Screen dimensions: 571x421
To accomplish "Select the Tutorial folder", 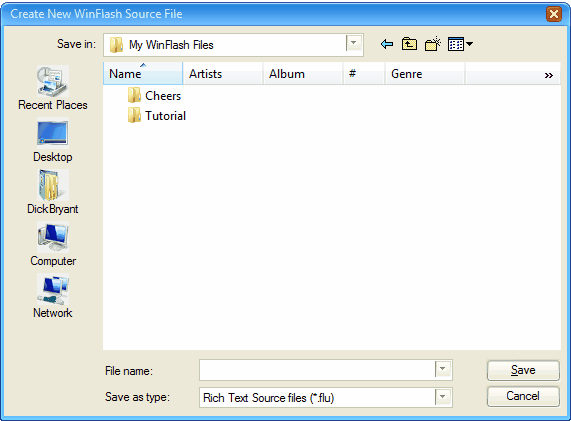I will [x=157, y=116].
